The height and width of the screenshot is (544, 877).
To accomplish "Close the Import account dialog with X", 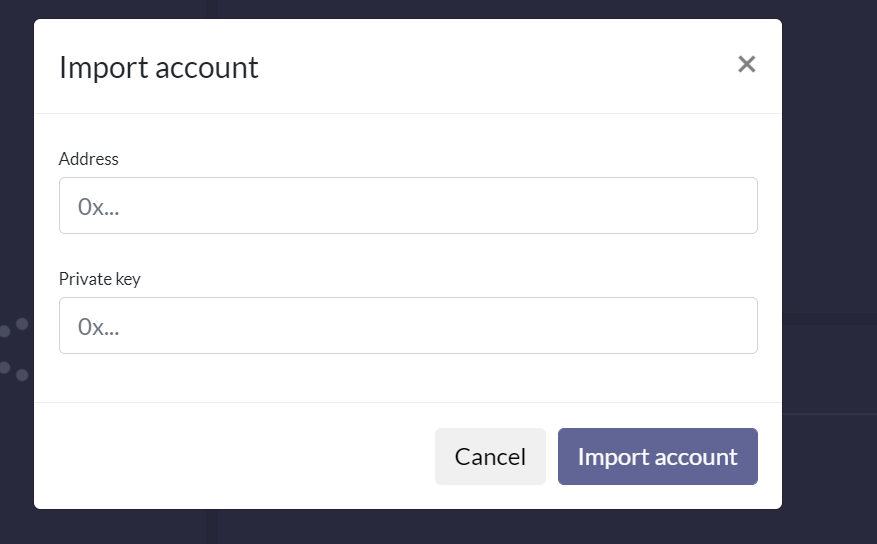I will [746, 64].
